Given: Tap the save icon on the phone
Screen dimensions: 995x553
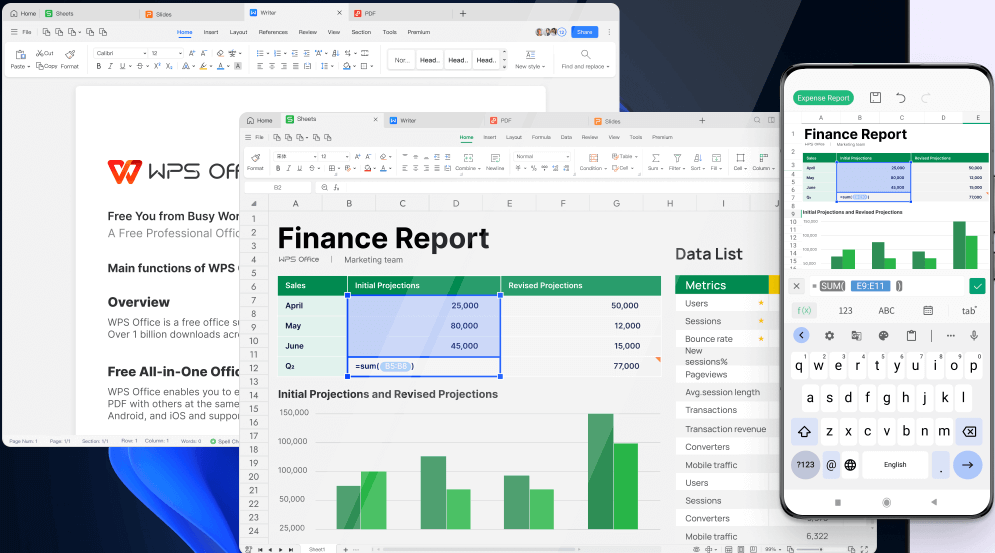Looking at the screenshot, I should [875, 97].
